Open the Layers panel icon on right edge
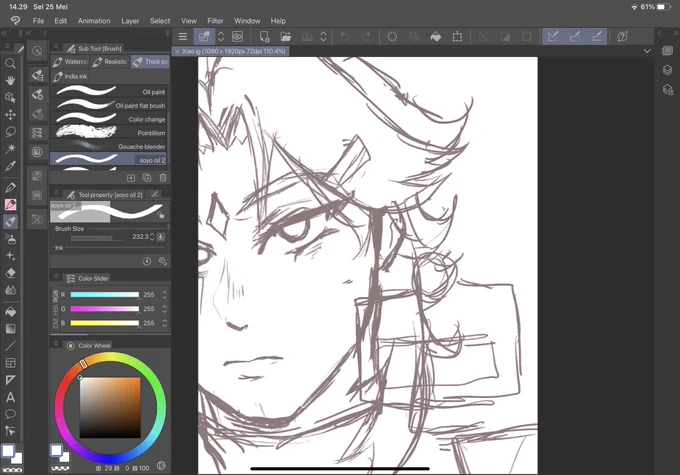The image size is (680, 475). (667, 70)
